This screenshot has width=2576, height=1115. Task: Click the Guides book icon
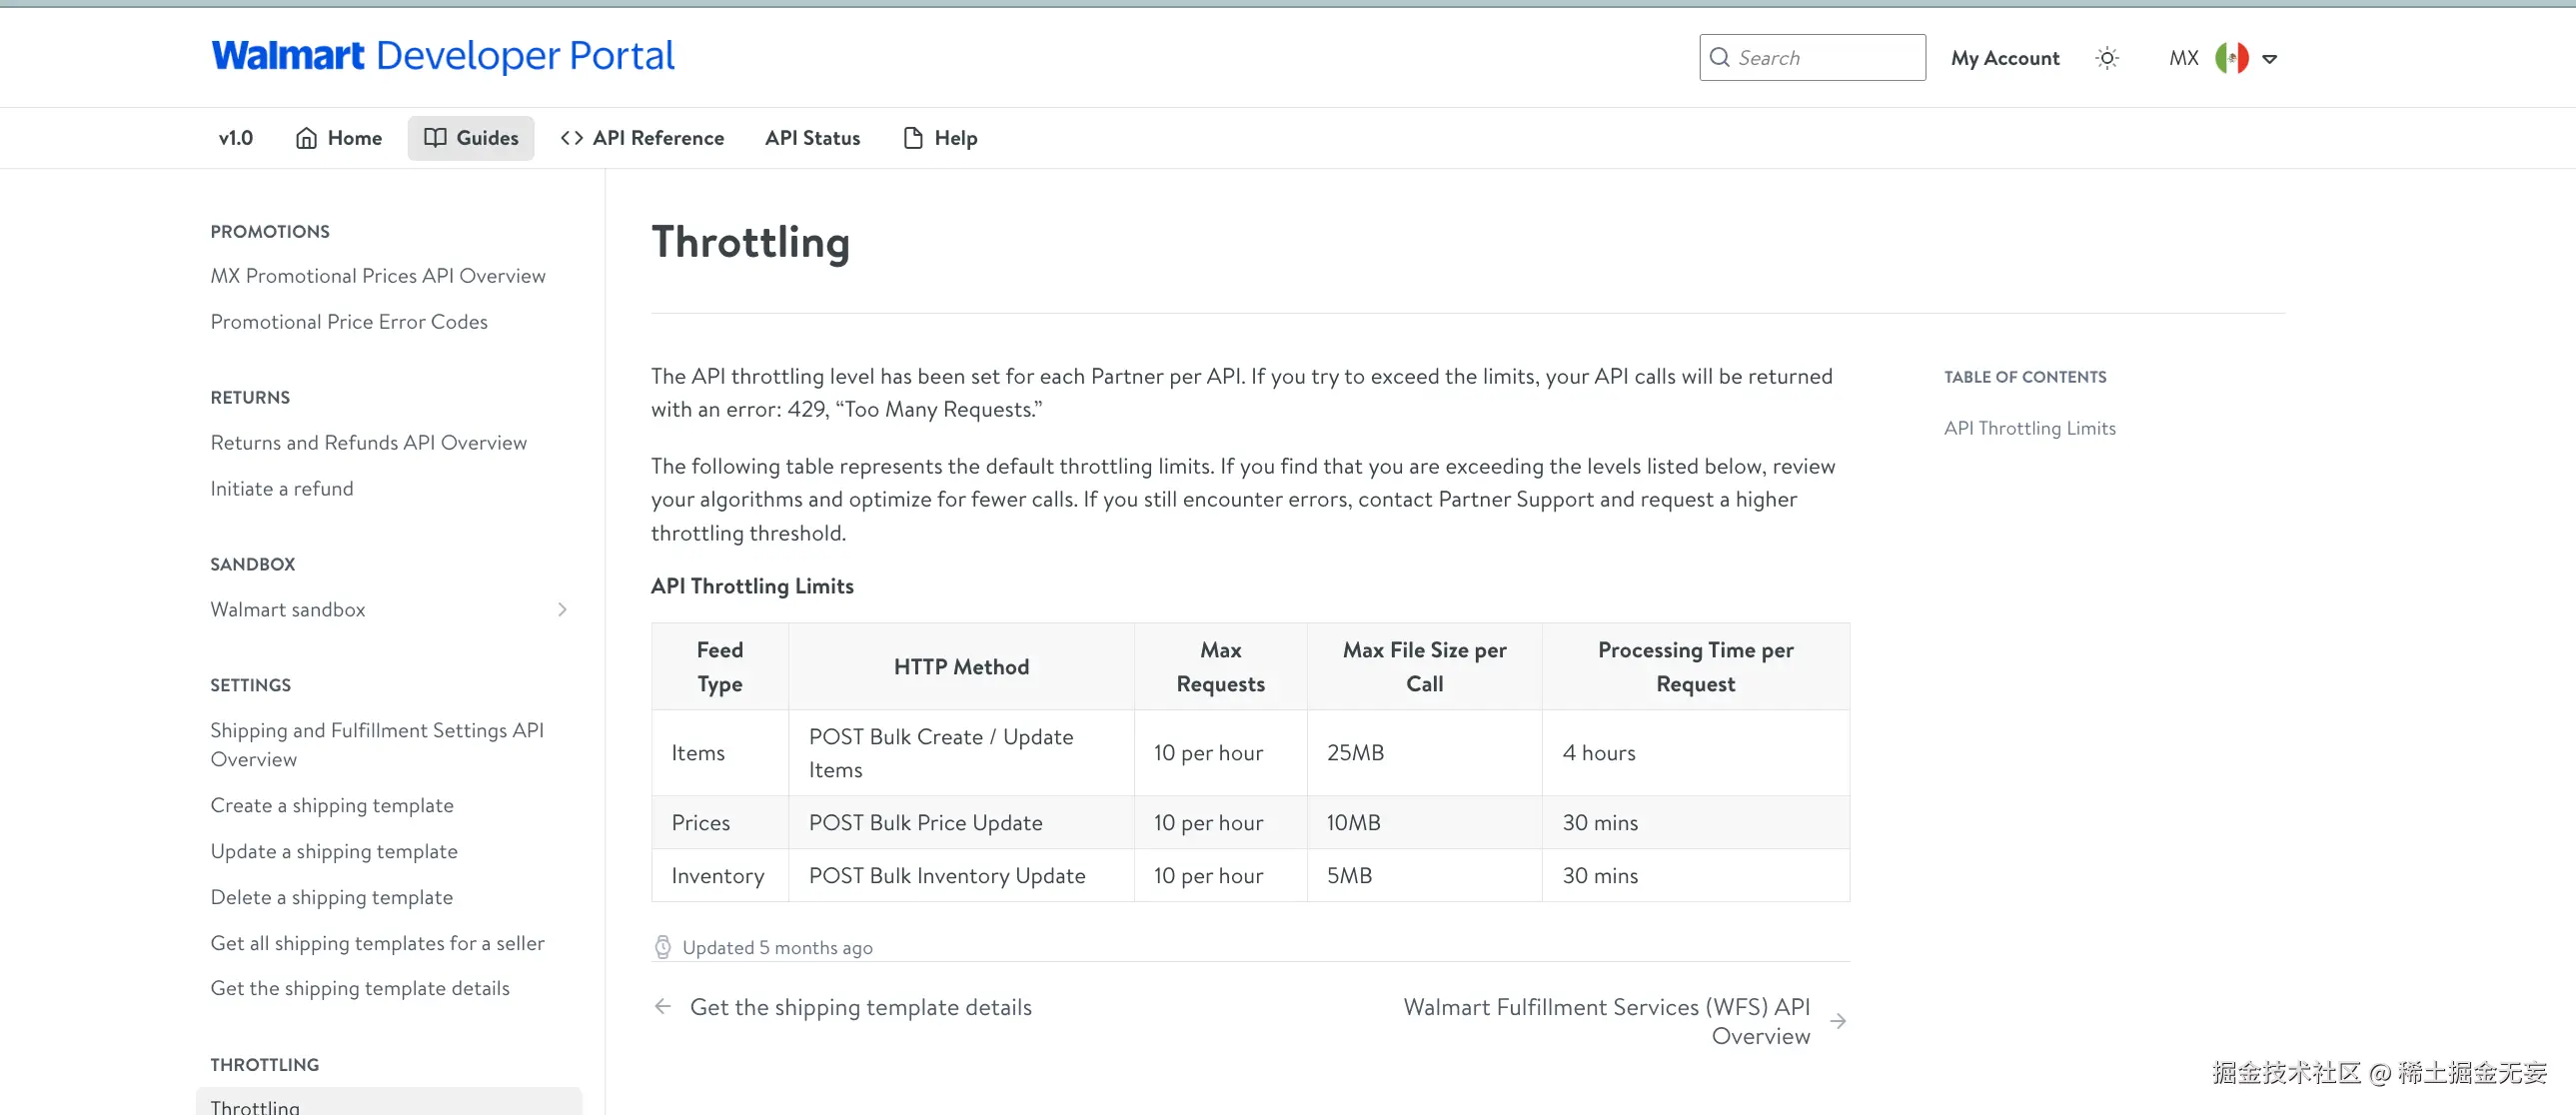[435, 138]
